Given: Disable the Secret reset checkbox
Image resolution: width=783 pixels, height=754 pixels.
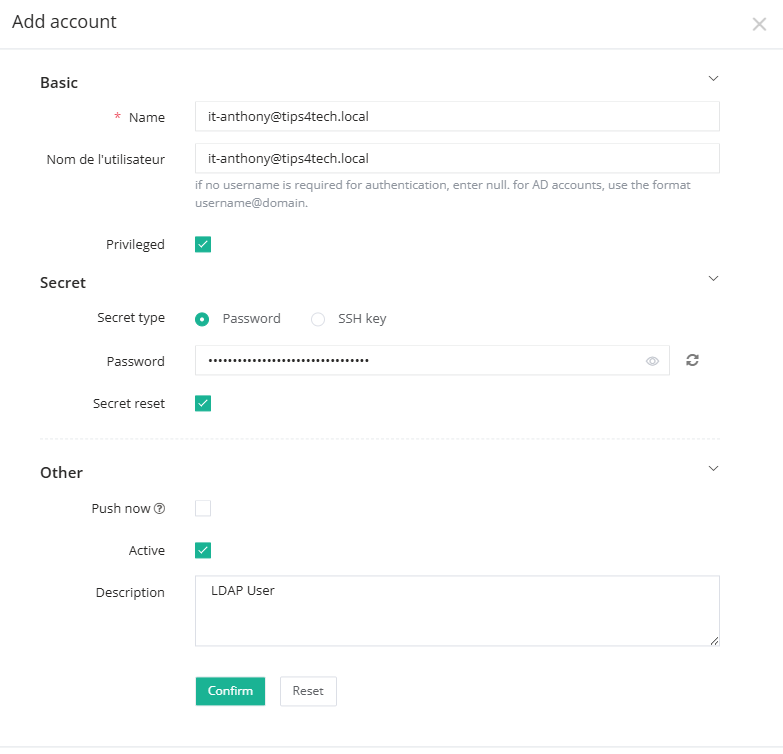Looking at the screenshot, I should point(203,404).
